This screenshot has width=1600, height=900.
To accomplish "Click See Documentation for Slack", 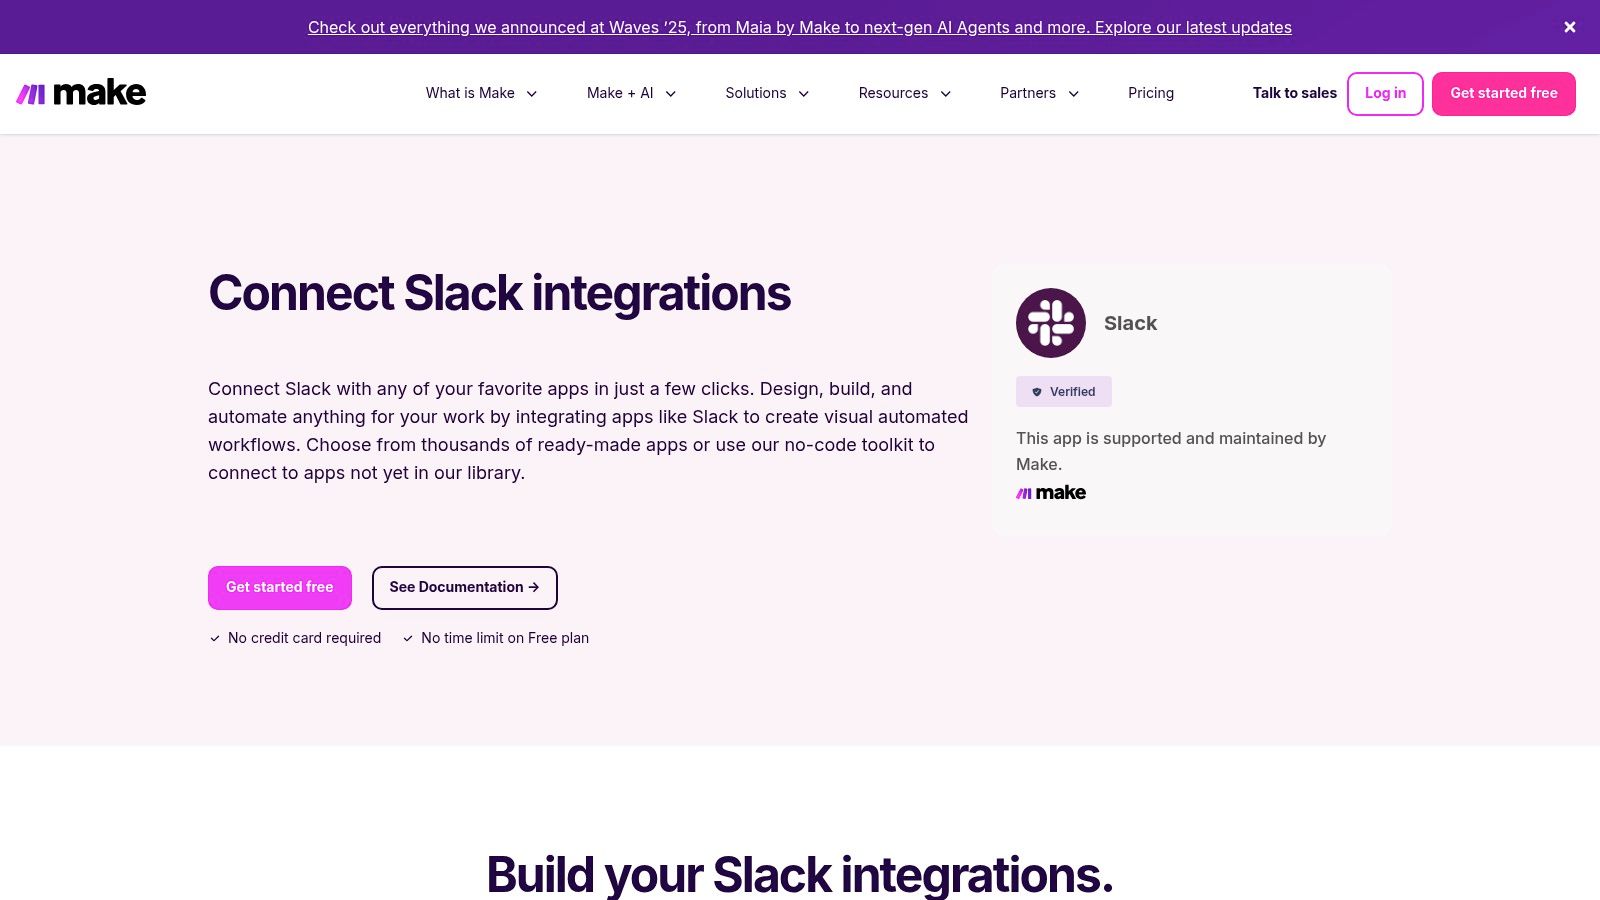I will (x=464, y=587).
